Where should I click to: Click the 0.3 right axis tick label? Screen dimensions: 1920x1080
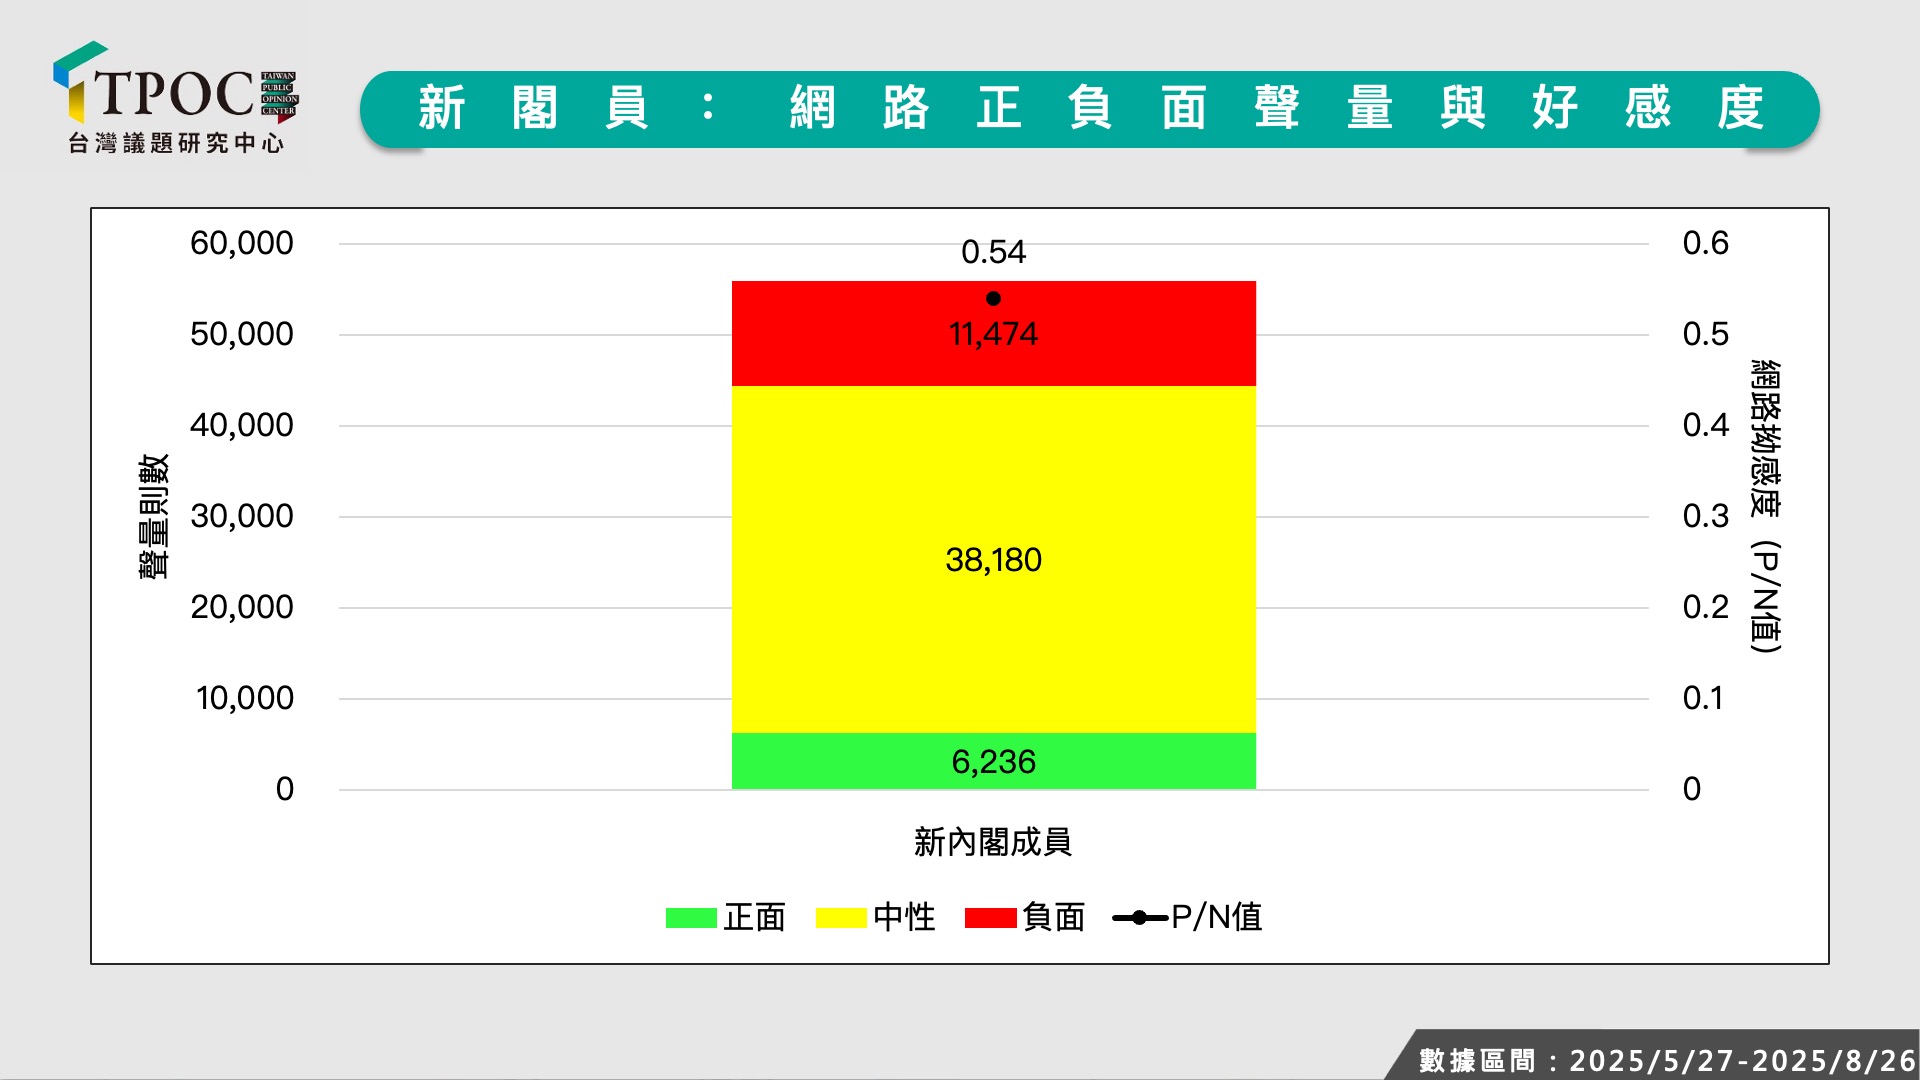1705,516
